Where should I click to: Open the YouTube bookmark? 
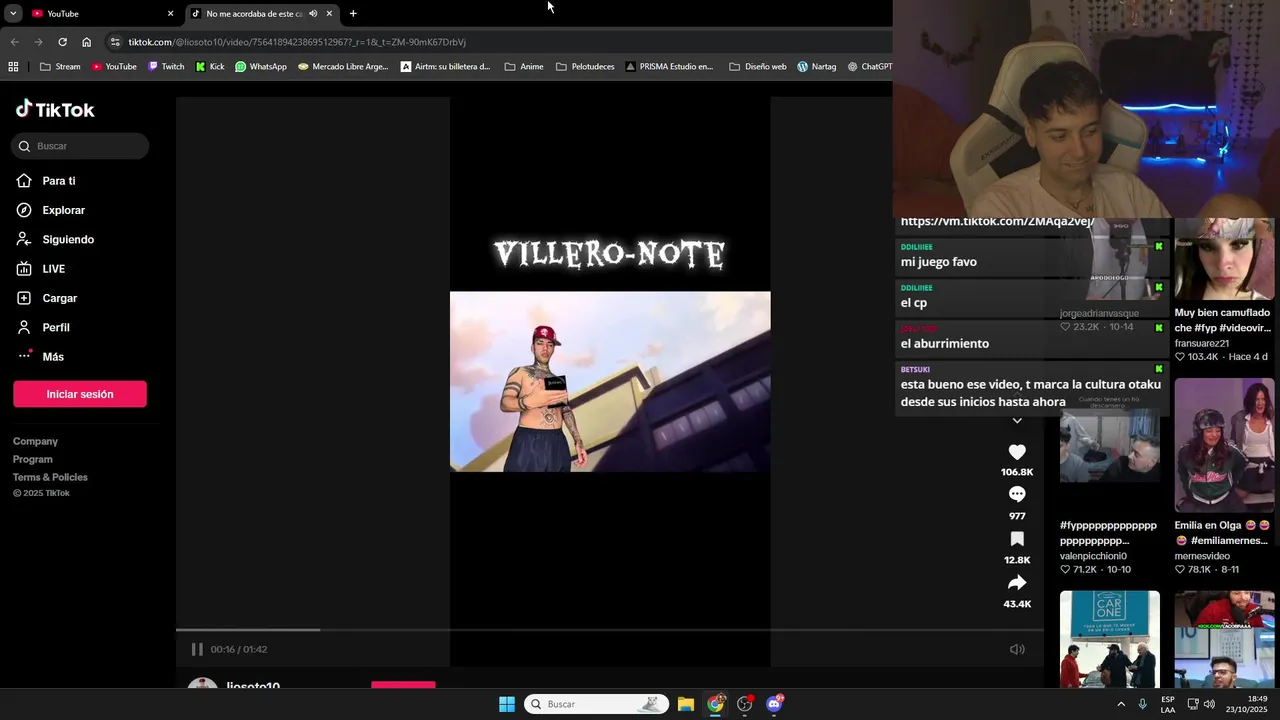[x=114, y=67]
